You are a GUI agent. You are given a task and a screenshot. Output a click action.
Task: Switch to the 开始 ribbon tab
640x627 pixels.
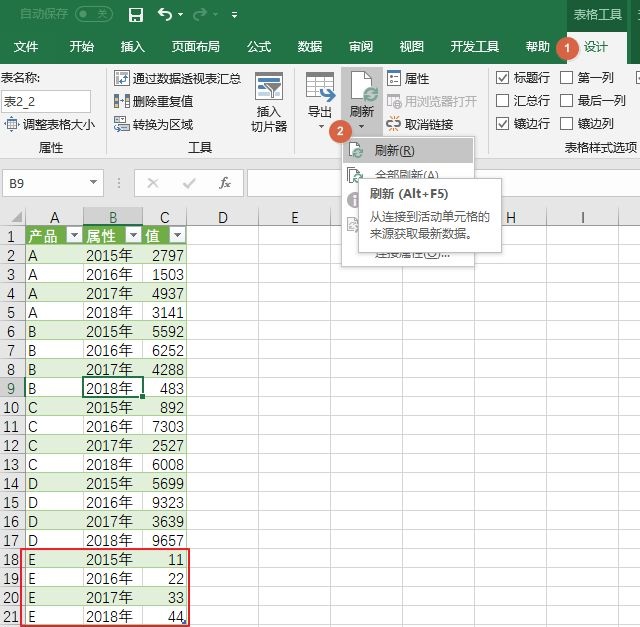click(x=81, y=47)
